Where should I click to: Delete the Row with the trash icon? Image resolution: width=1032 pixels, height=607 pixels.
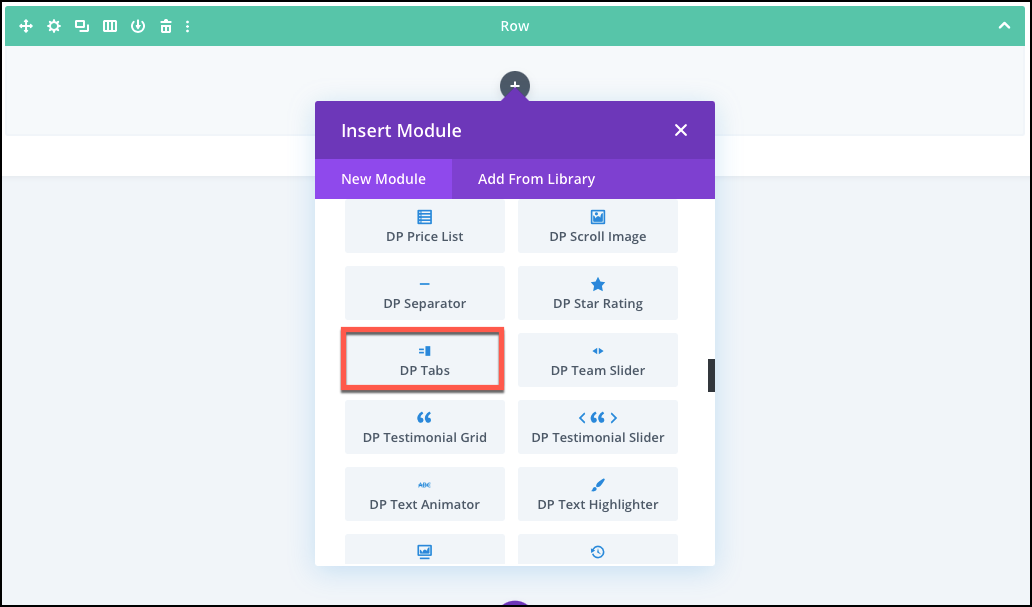(x=166, y=26)
